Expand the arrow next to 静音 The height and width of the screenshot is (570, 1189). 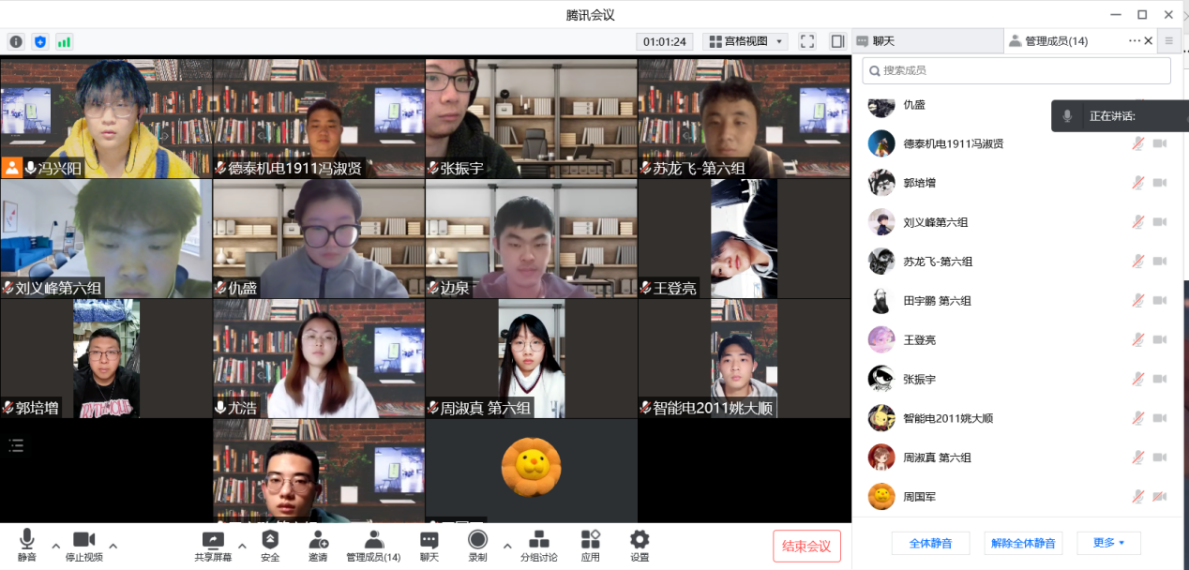(x=56, y=546)
